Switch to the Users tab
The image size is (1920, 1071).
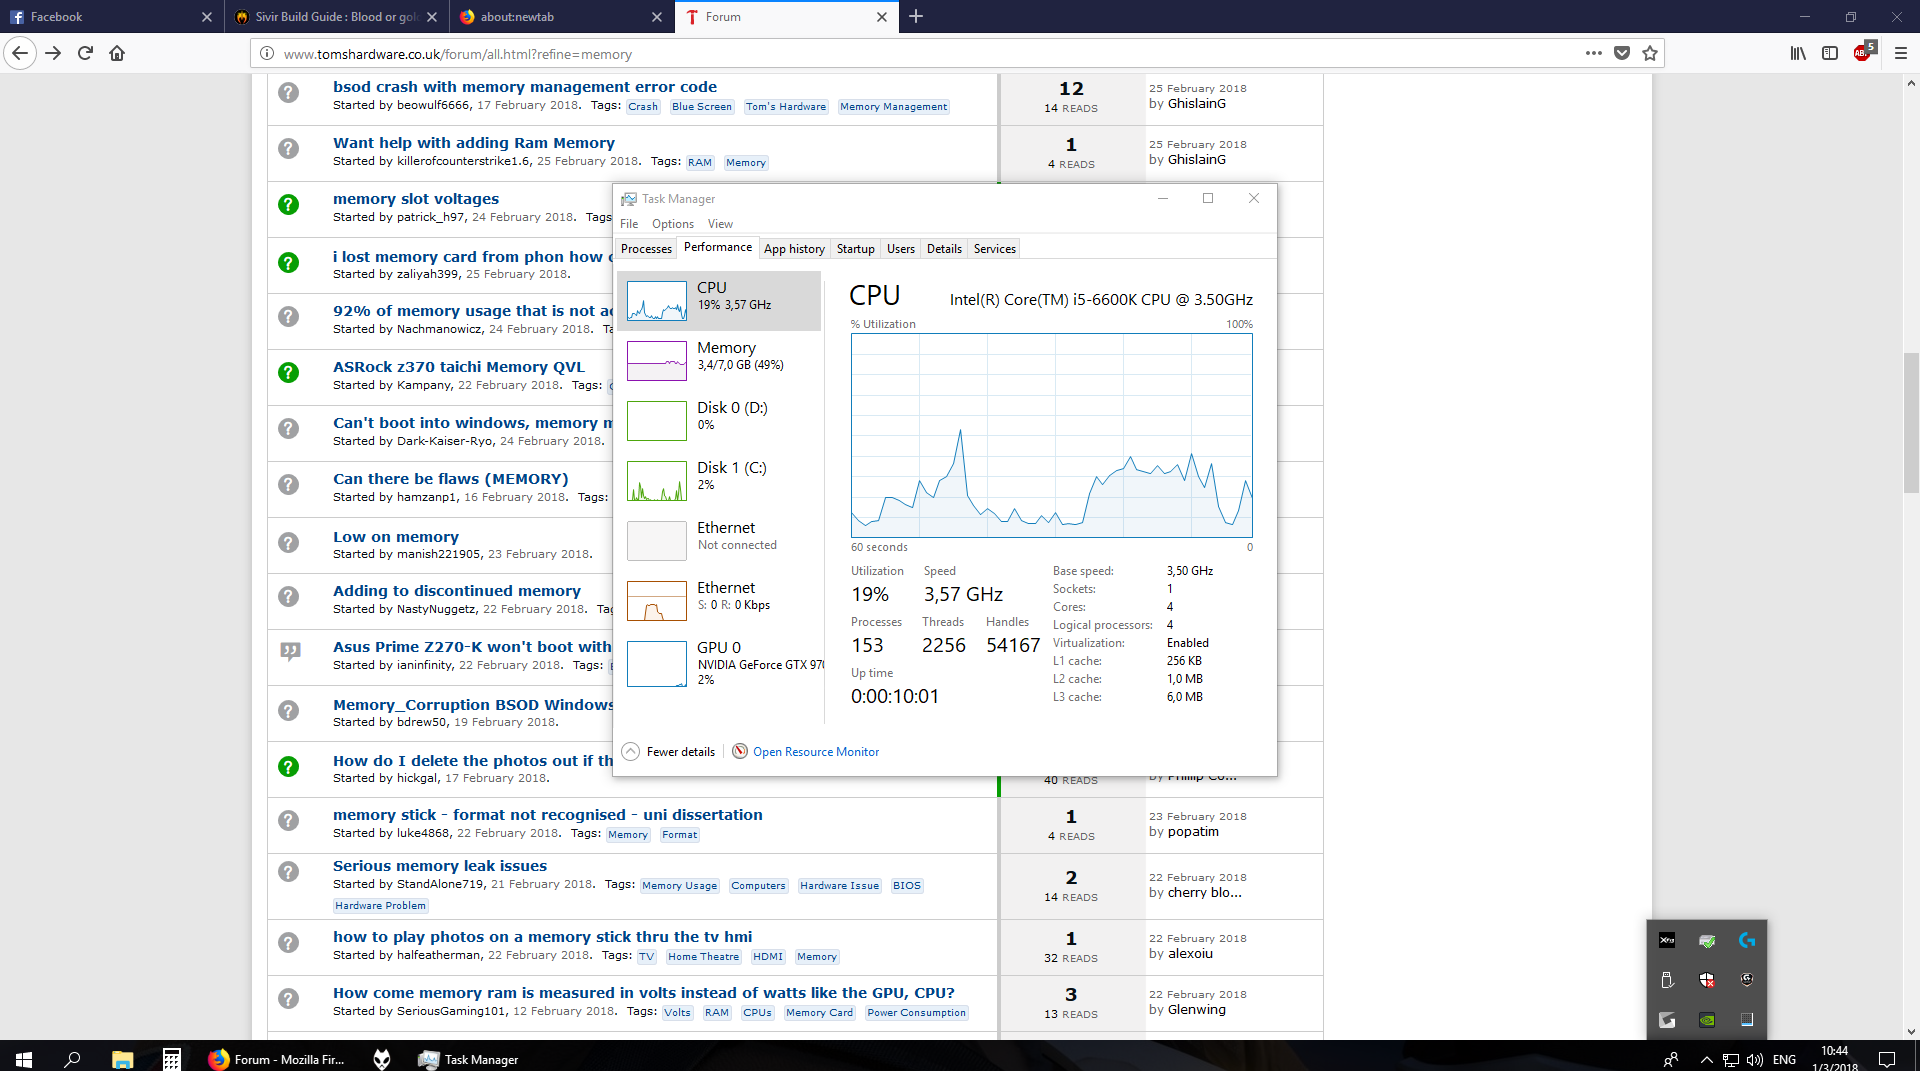pyautogui.click(x=900, y=249)
